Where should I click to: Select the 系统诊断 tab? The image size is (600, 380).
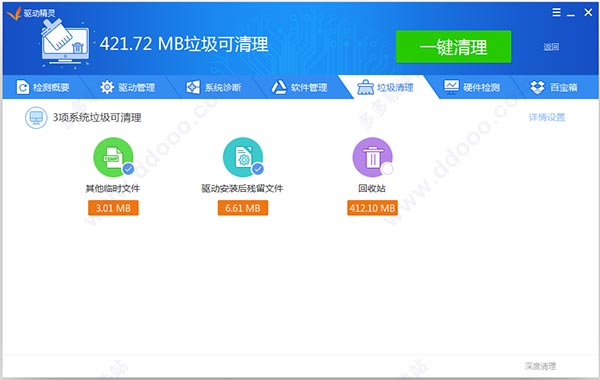[213, 87]
